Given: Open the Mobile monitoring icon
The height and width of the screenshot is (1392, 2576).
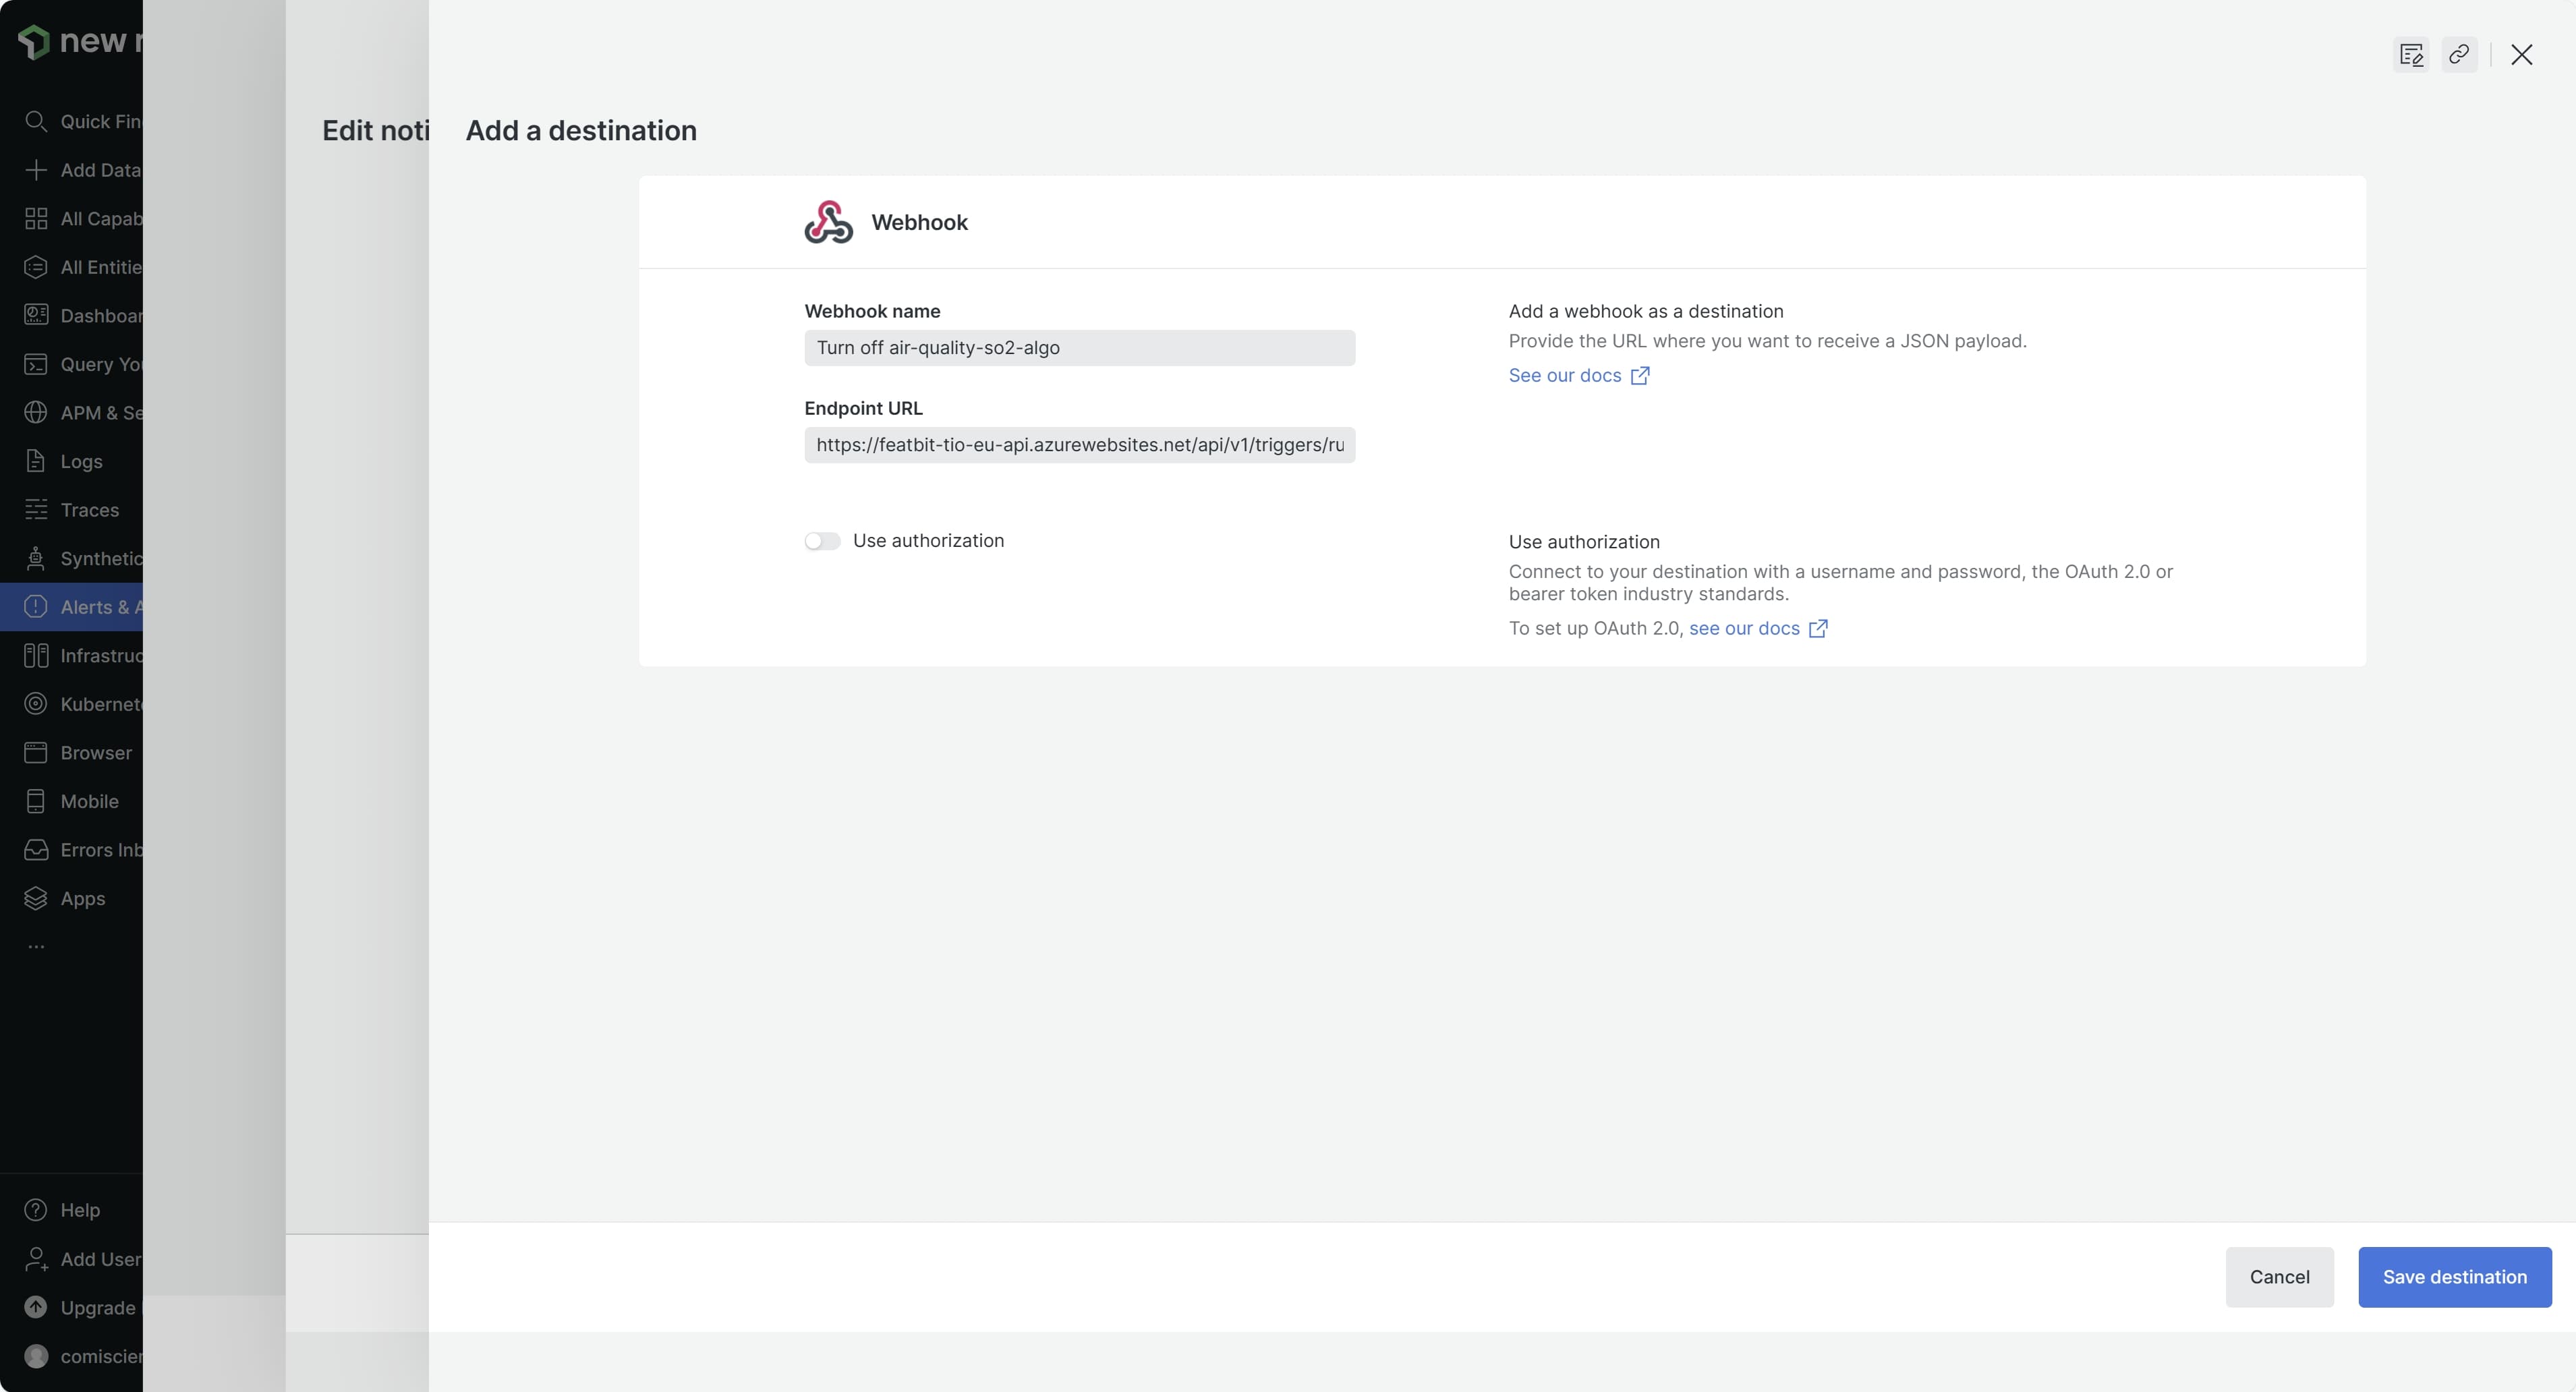Looking at the screenshot, I should [x=36, y=801].
